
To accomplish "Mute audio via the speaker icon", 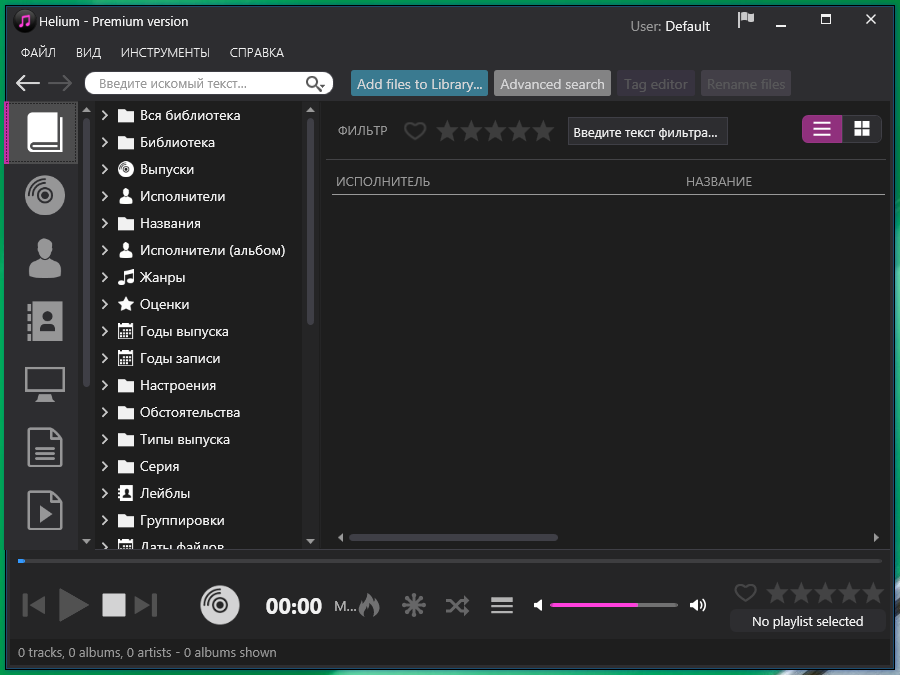I will [x=537, y=605].
